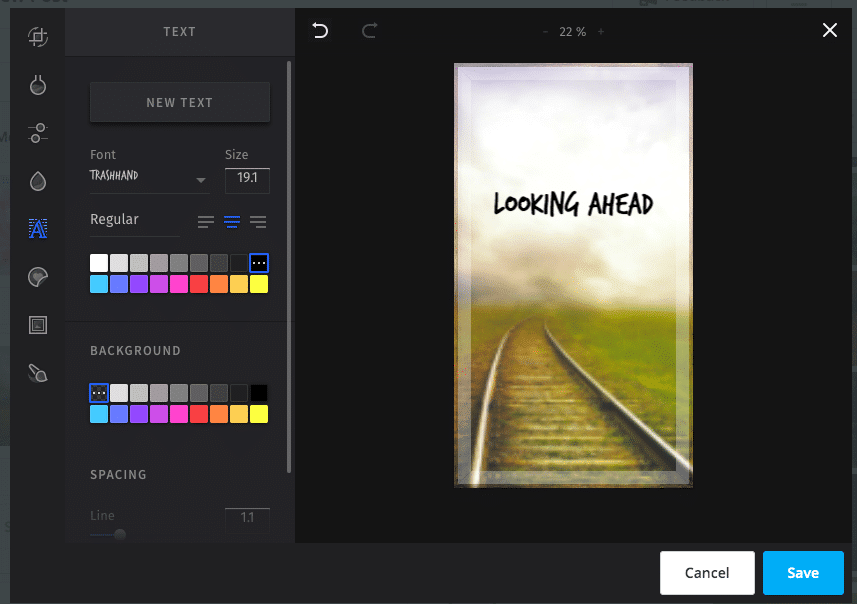
Task: Select the frames tool
Action: point(38,325)
